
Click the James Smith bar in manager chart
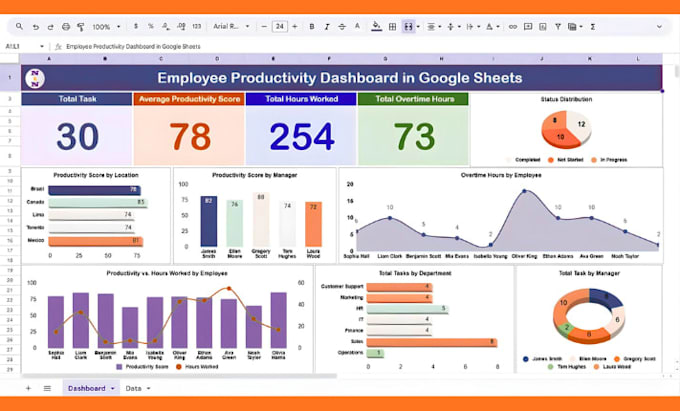click(x=209, y=222)
